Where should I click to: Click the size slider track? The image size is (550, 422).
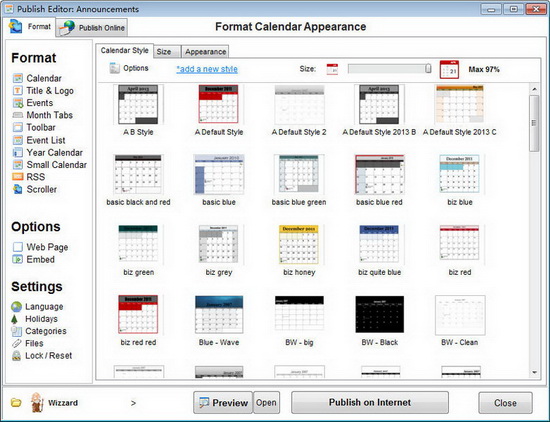(389, 69)
